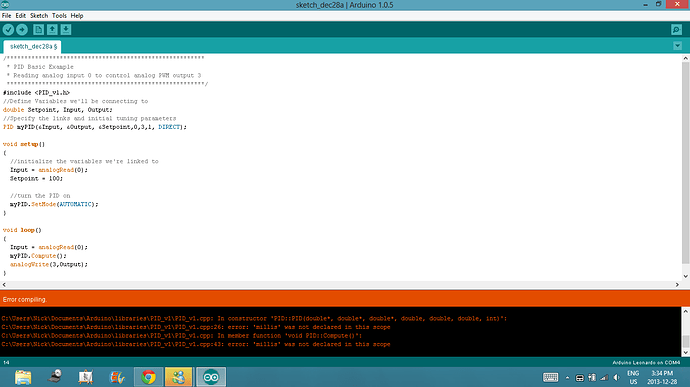
Task: Click the "PID Basic Example" comment line
Action: click(43, 67)
